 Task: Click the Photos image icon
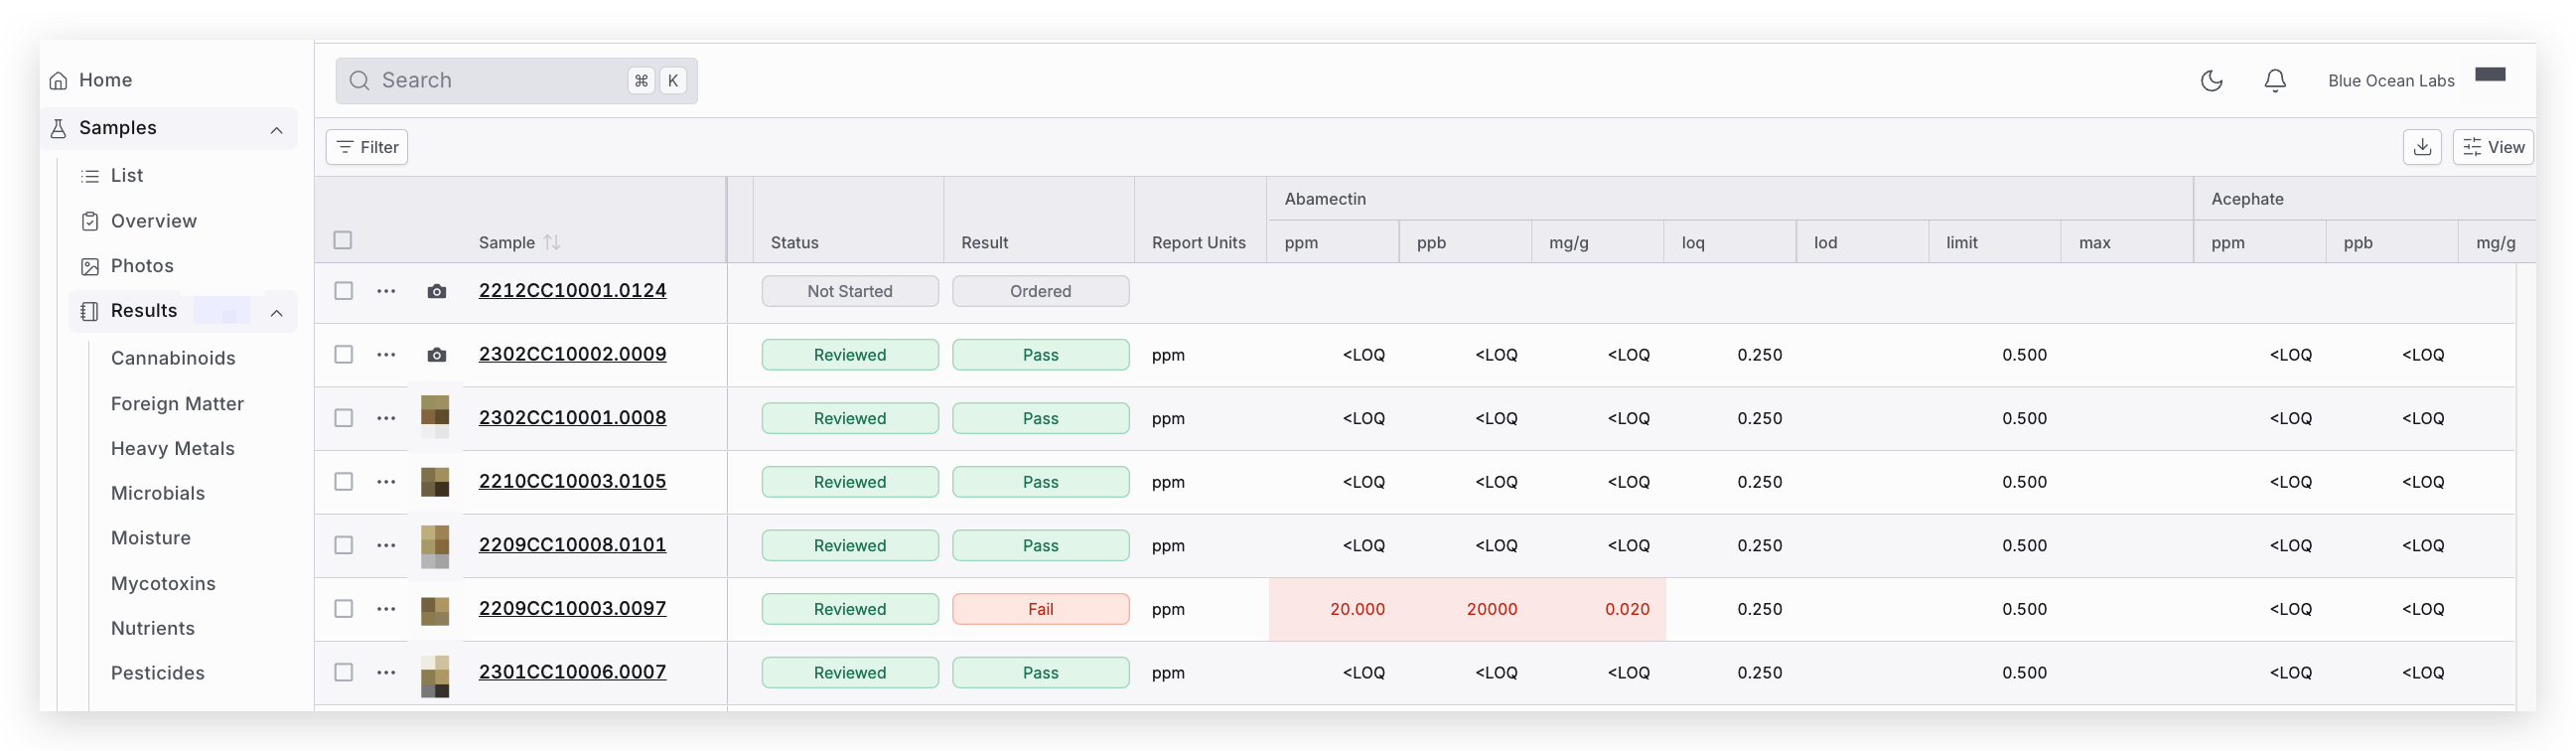pos(90,266)
